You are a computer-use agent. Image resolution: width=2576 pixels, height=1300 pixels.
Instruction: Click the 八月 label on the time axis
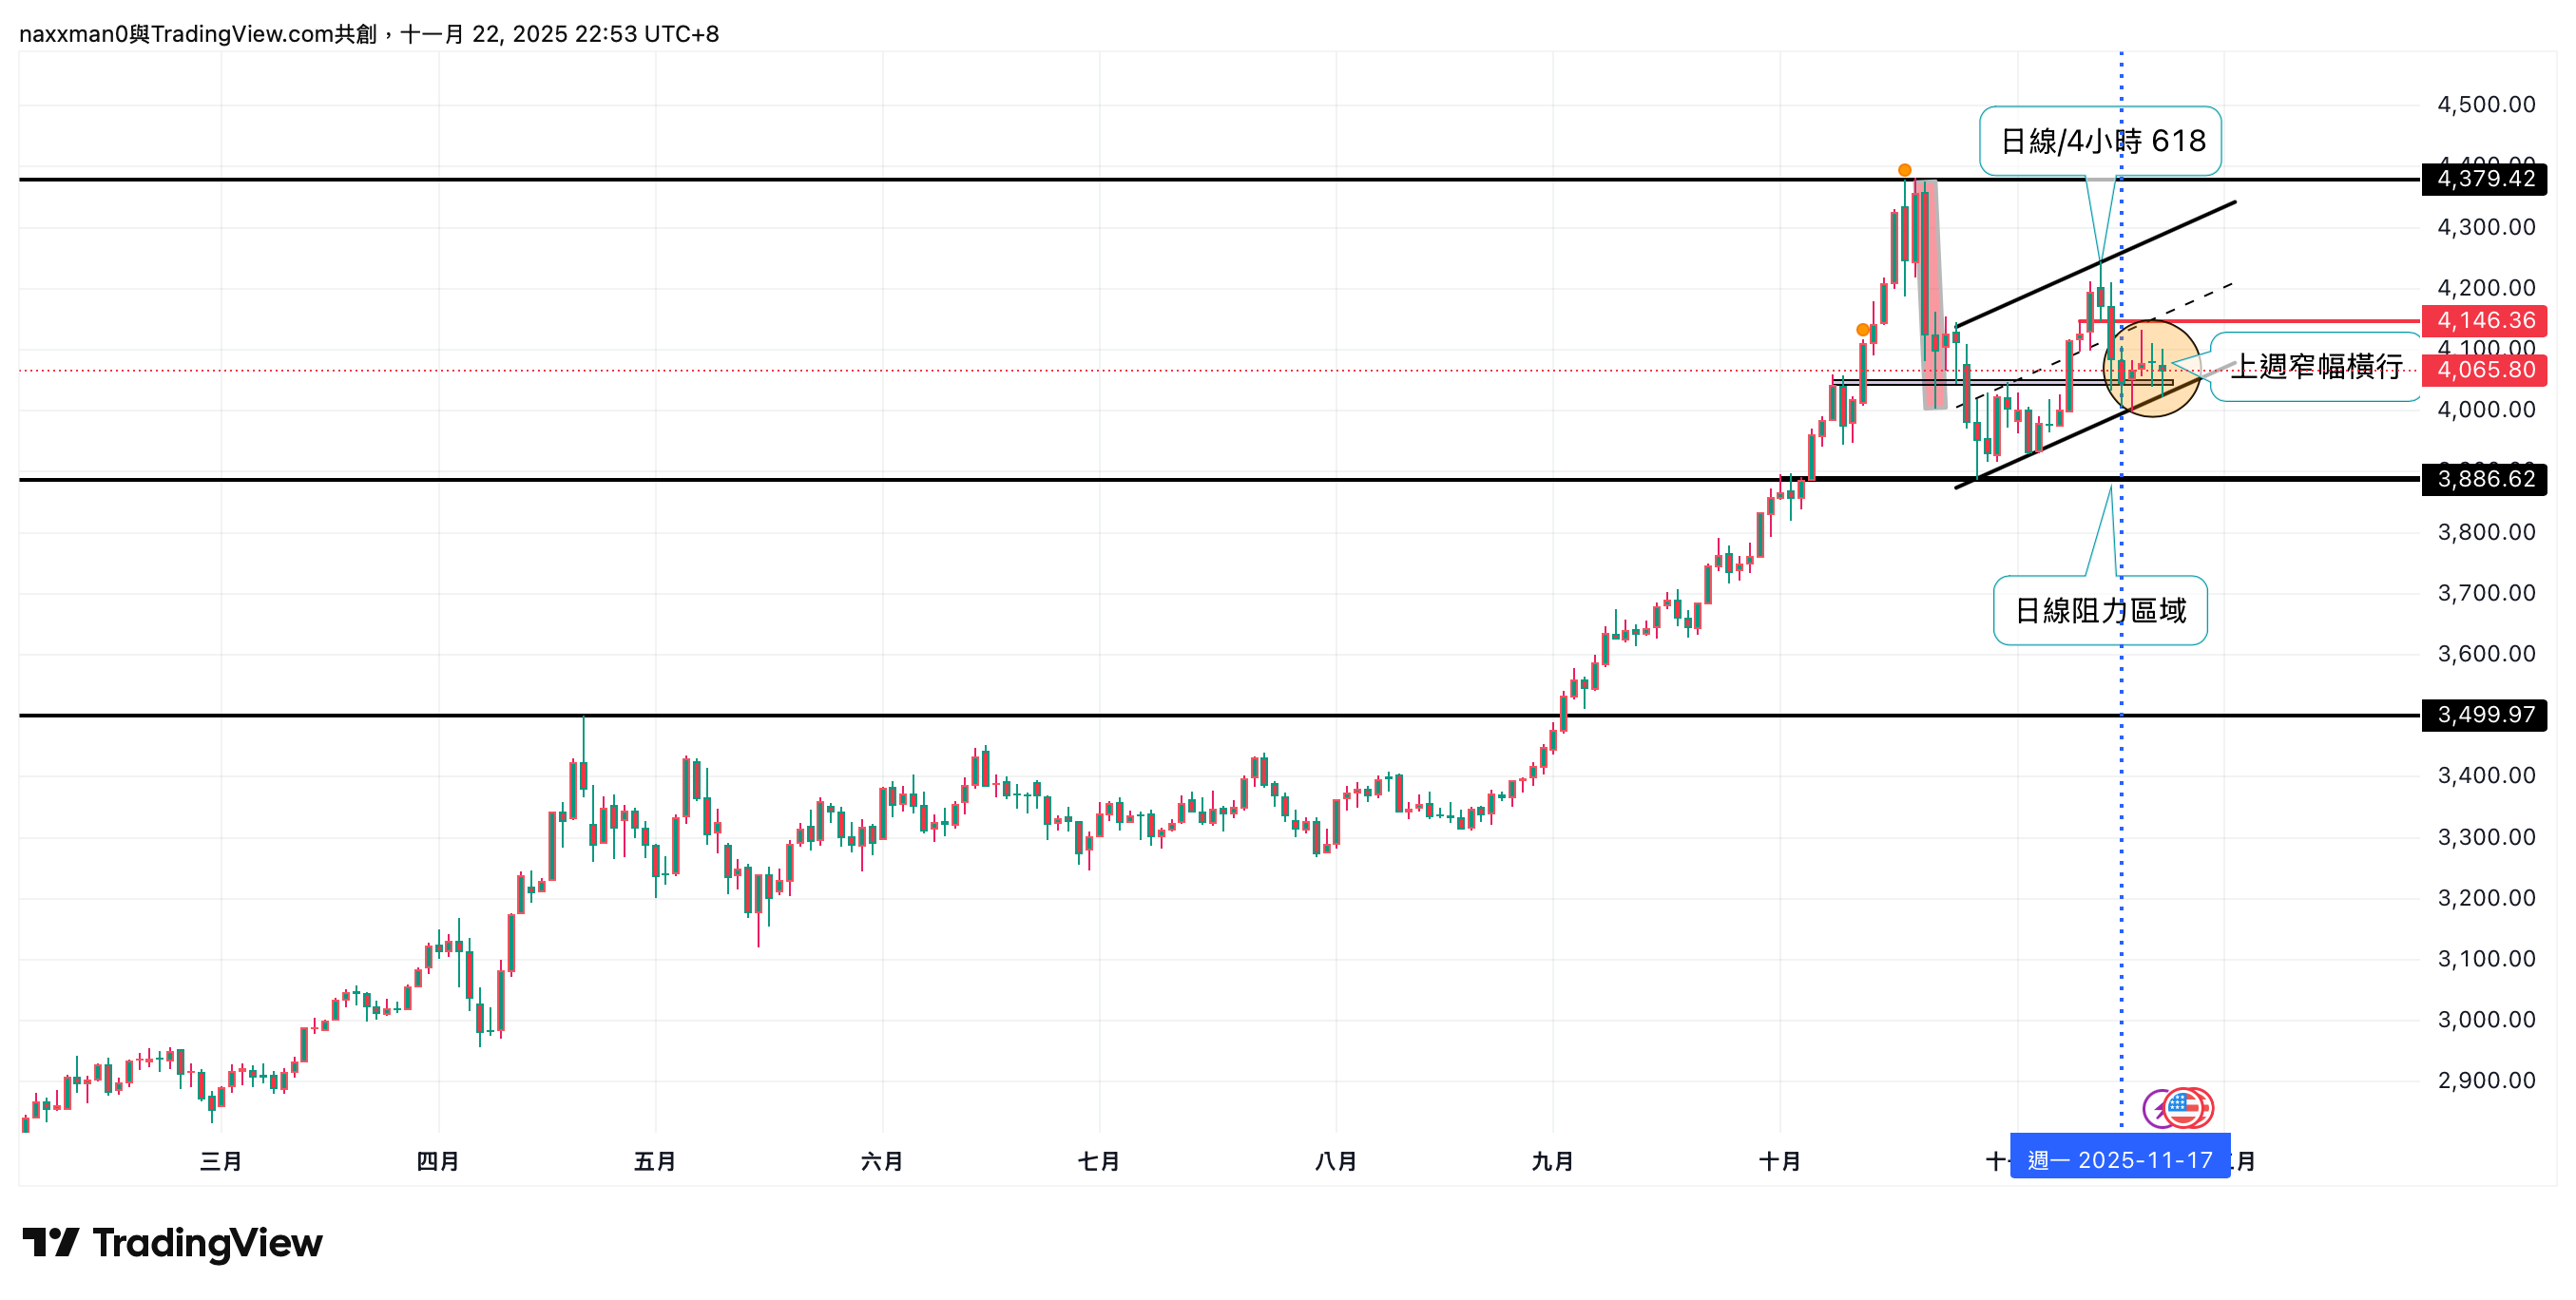[x=1336, y=1161]
